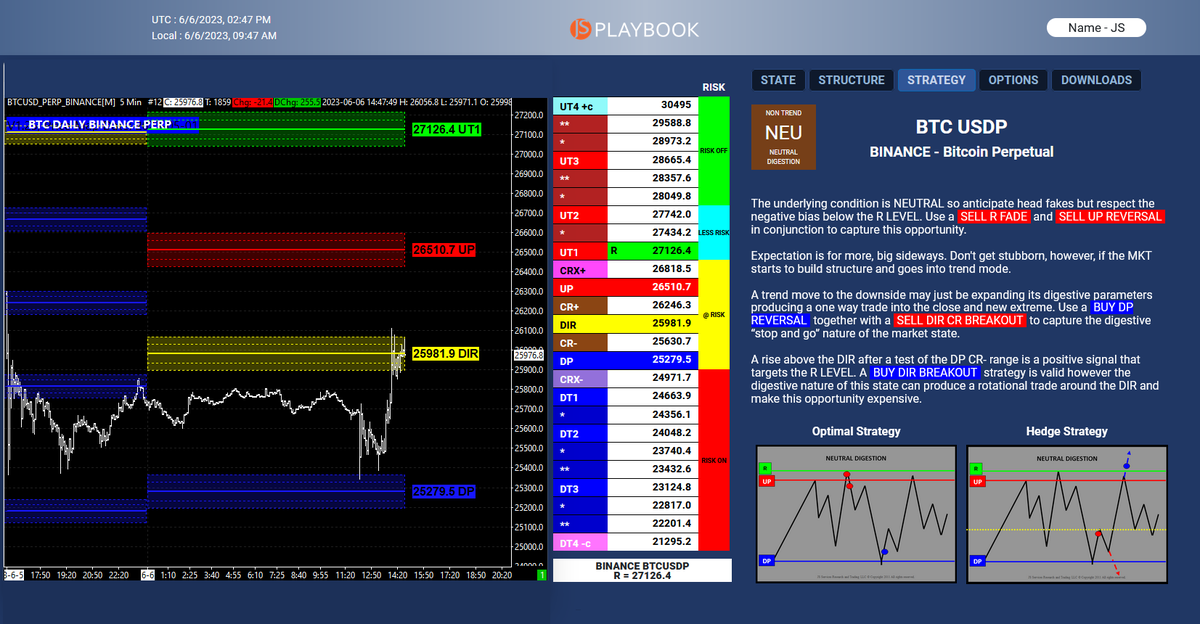The height and width of the screenshot is (624, 1200).
Task: Click the value 27742.0 in the table
Action: point(671,215)
